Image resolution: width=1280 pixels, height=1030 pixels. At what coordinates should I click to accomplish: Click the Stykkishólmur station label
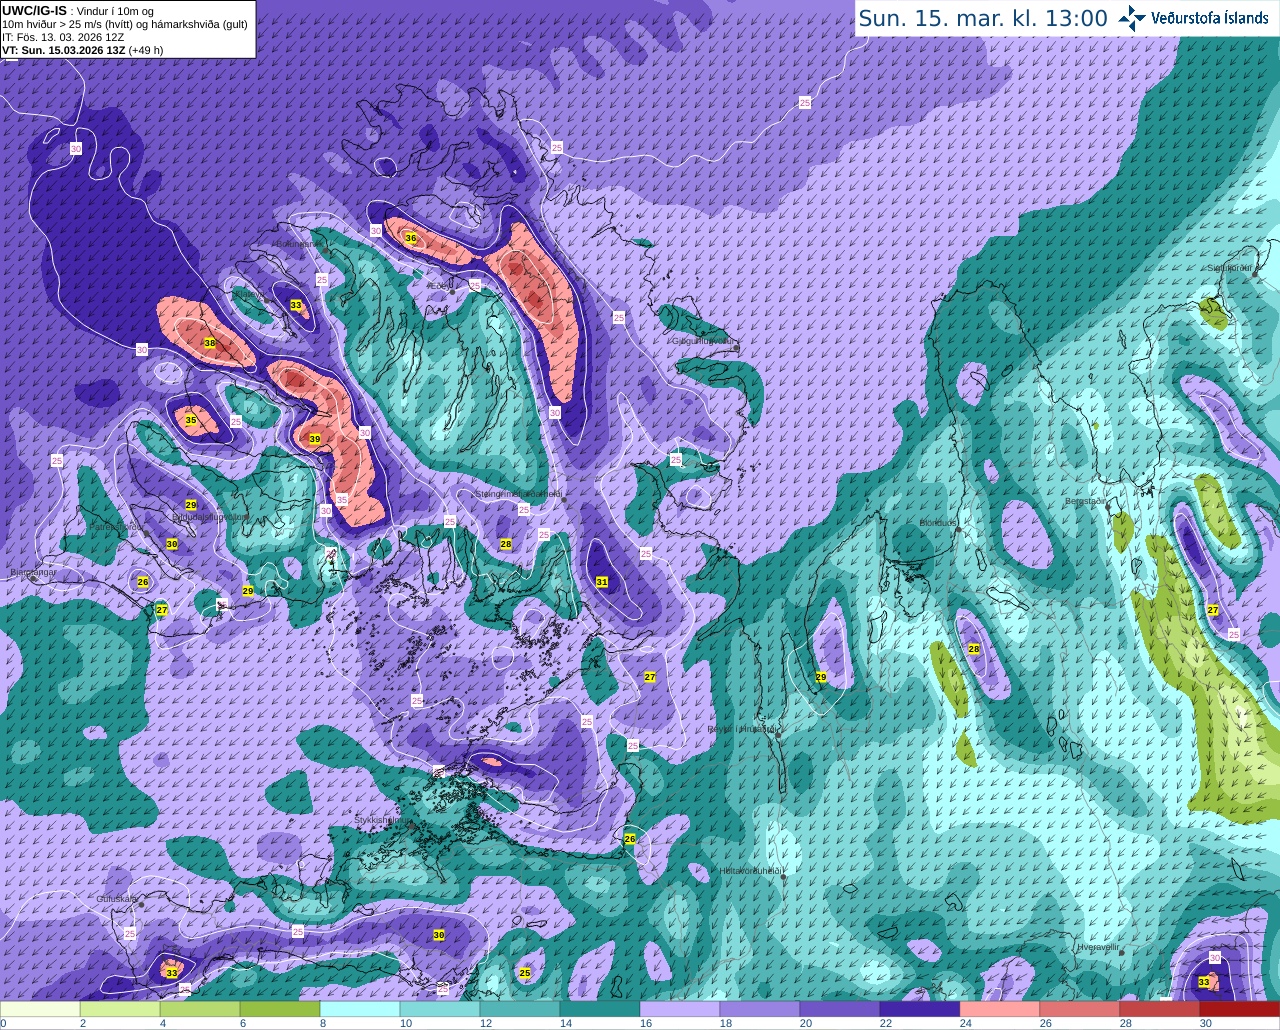coord(380,820)
